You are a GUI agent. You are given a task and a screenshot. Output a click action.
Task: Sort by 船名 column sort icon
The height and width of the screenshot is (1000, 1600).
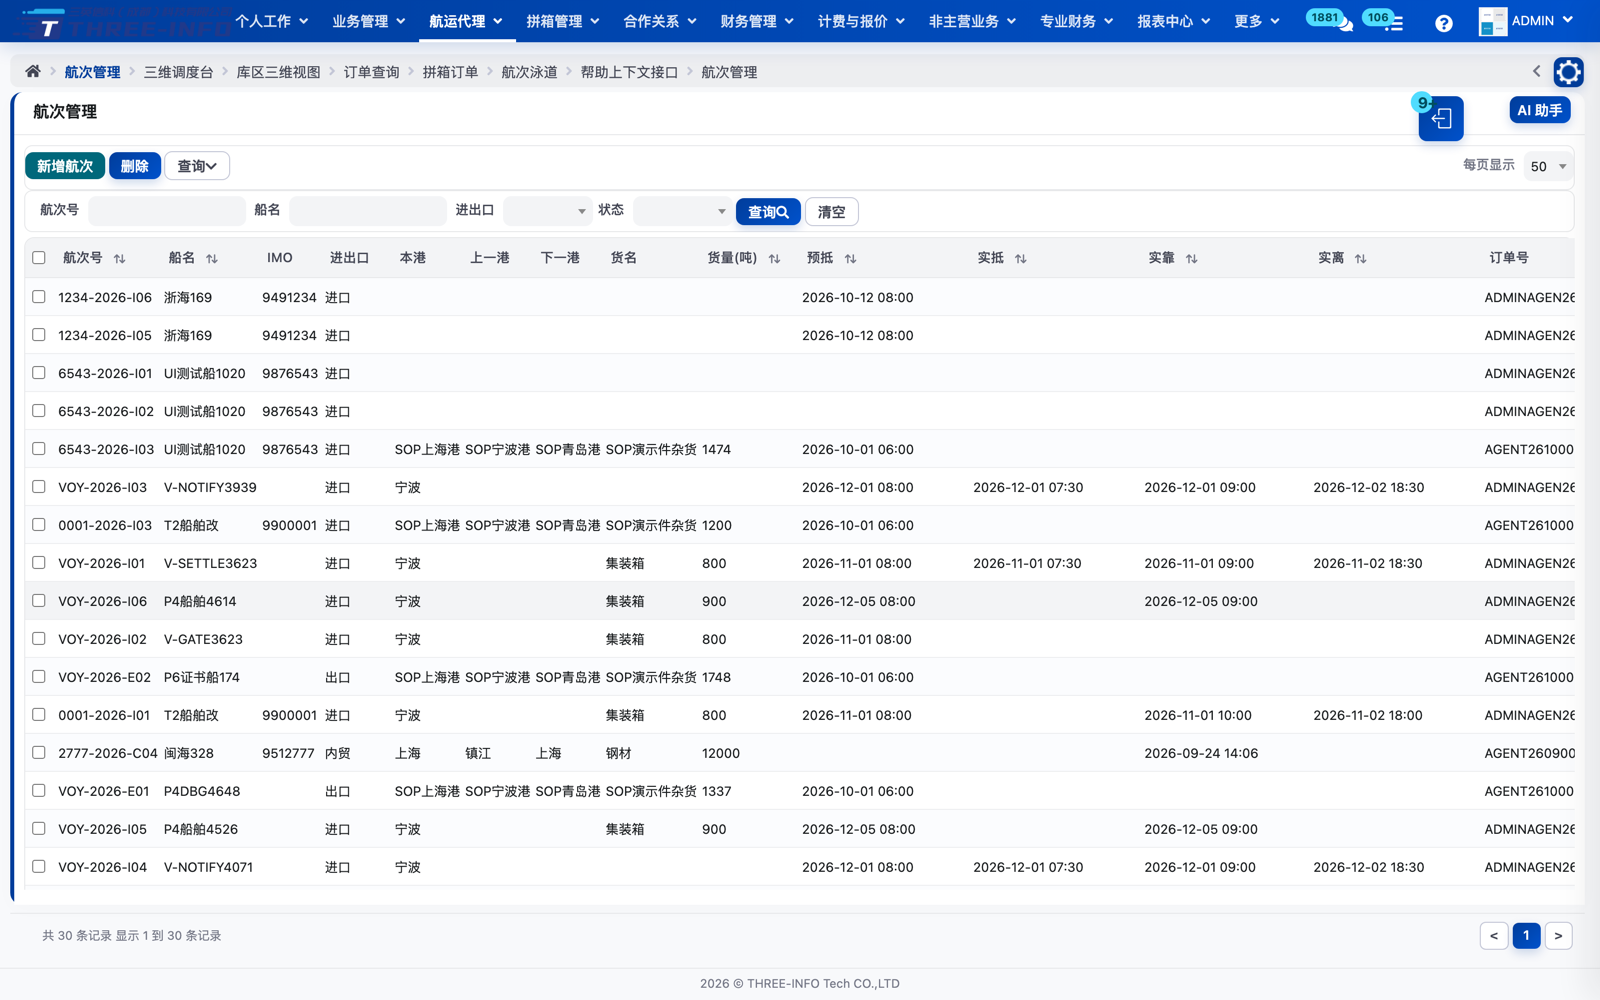[x=212, y=259]
